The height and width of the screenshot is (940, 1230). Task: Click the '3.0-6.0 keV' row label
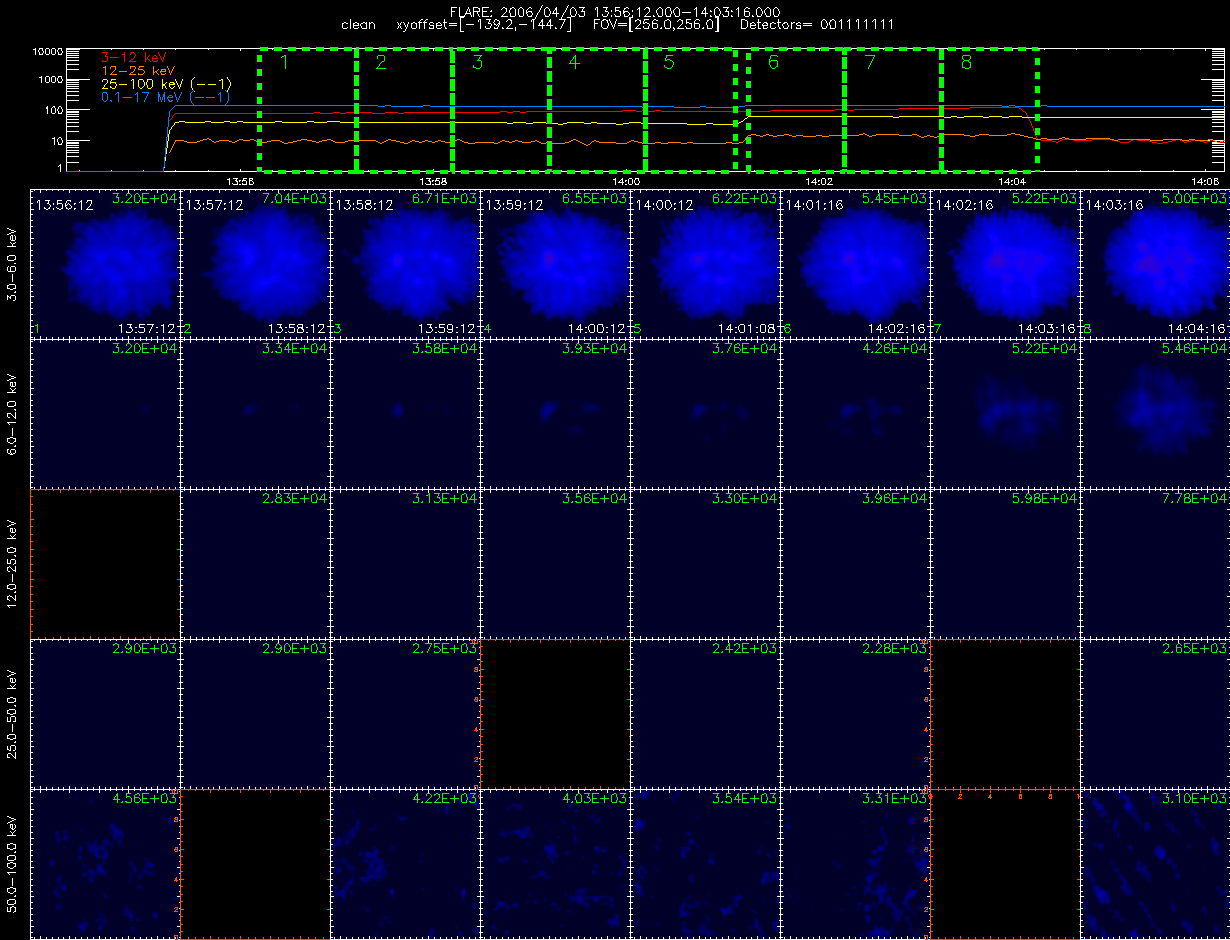click(x=13, y=263)
